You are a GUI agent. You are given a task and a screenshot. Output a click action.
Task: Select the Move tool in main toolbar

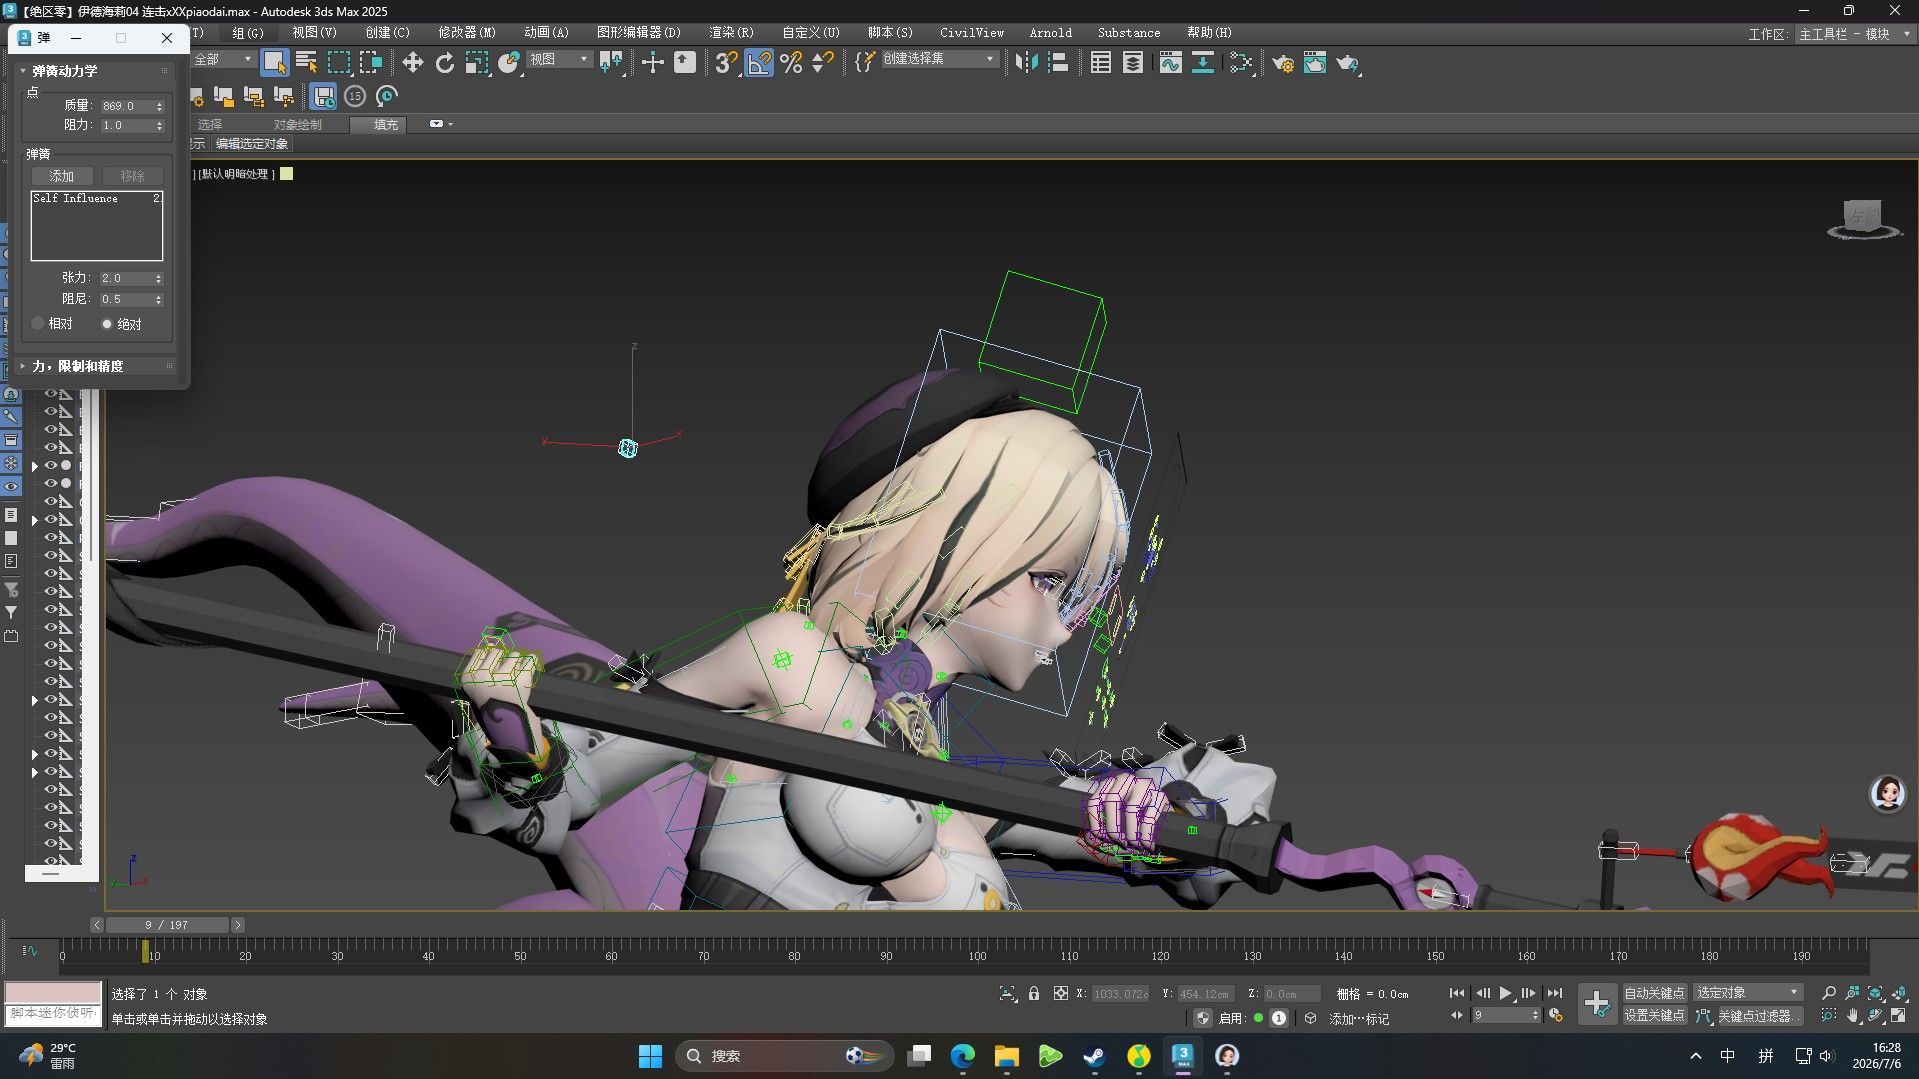[x=412, y=63]
